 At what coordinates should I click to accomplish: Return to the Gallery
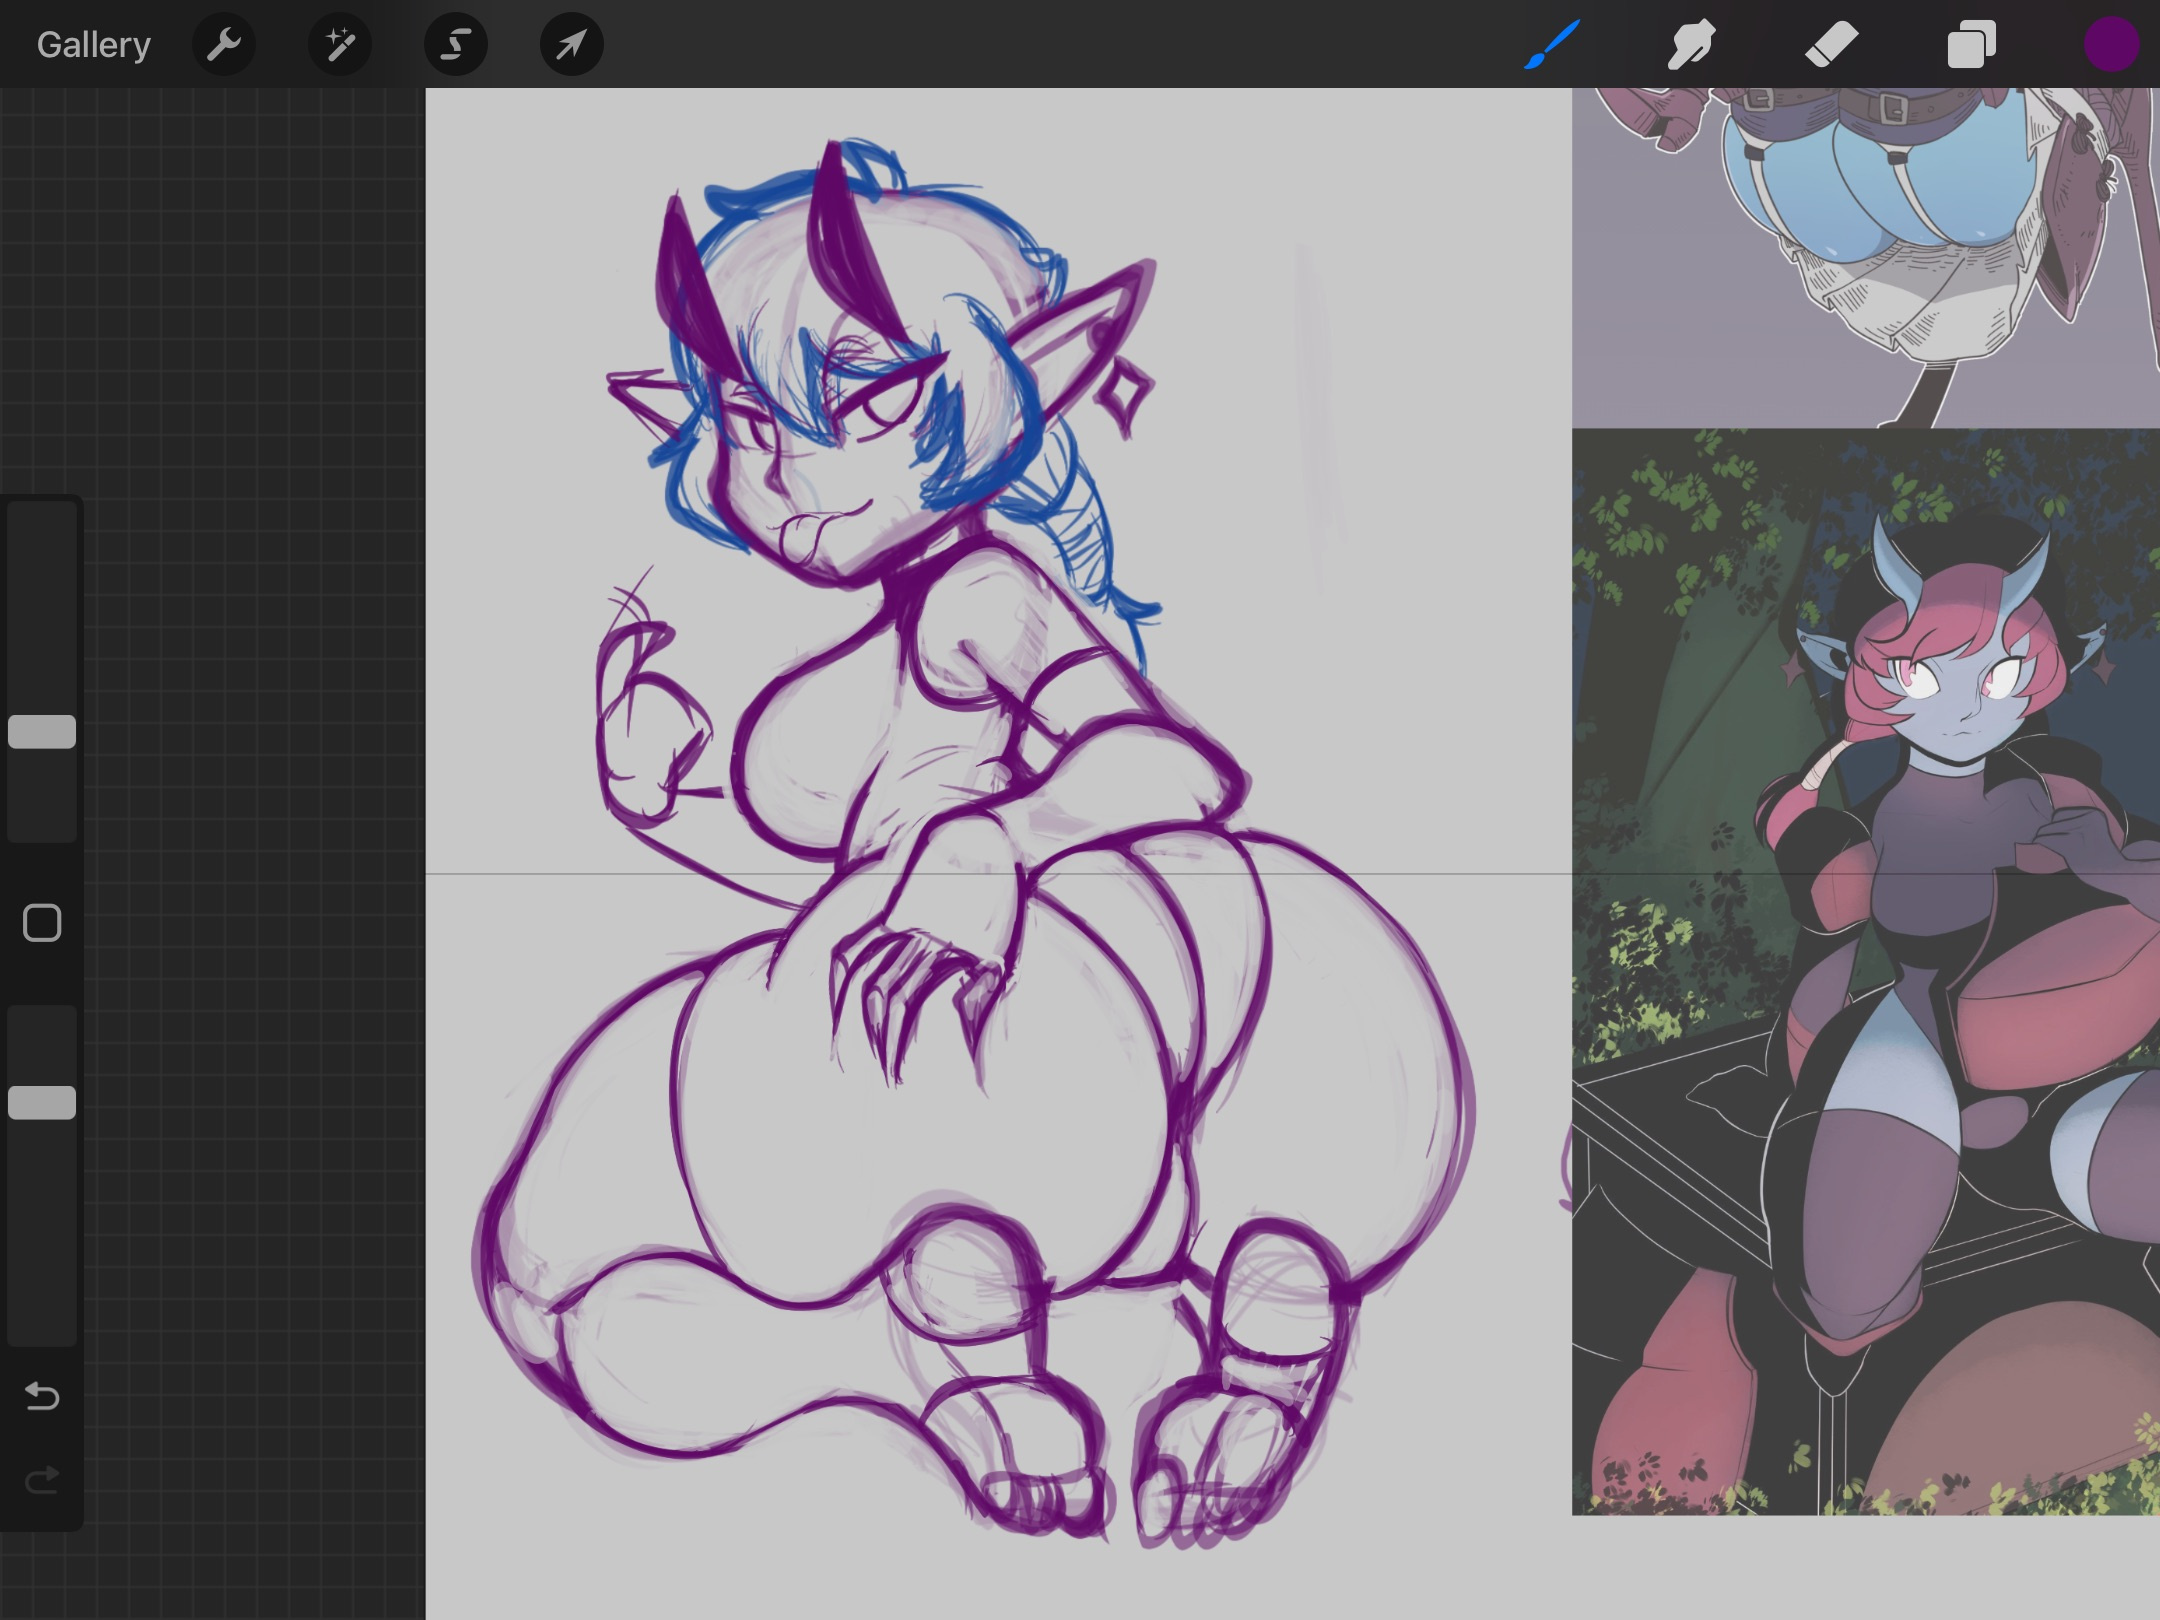94,45
